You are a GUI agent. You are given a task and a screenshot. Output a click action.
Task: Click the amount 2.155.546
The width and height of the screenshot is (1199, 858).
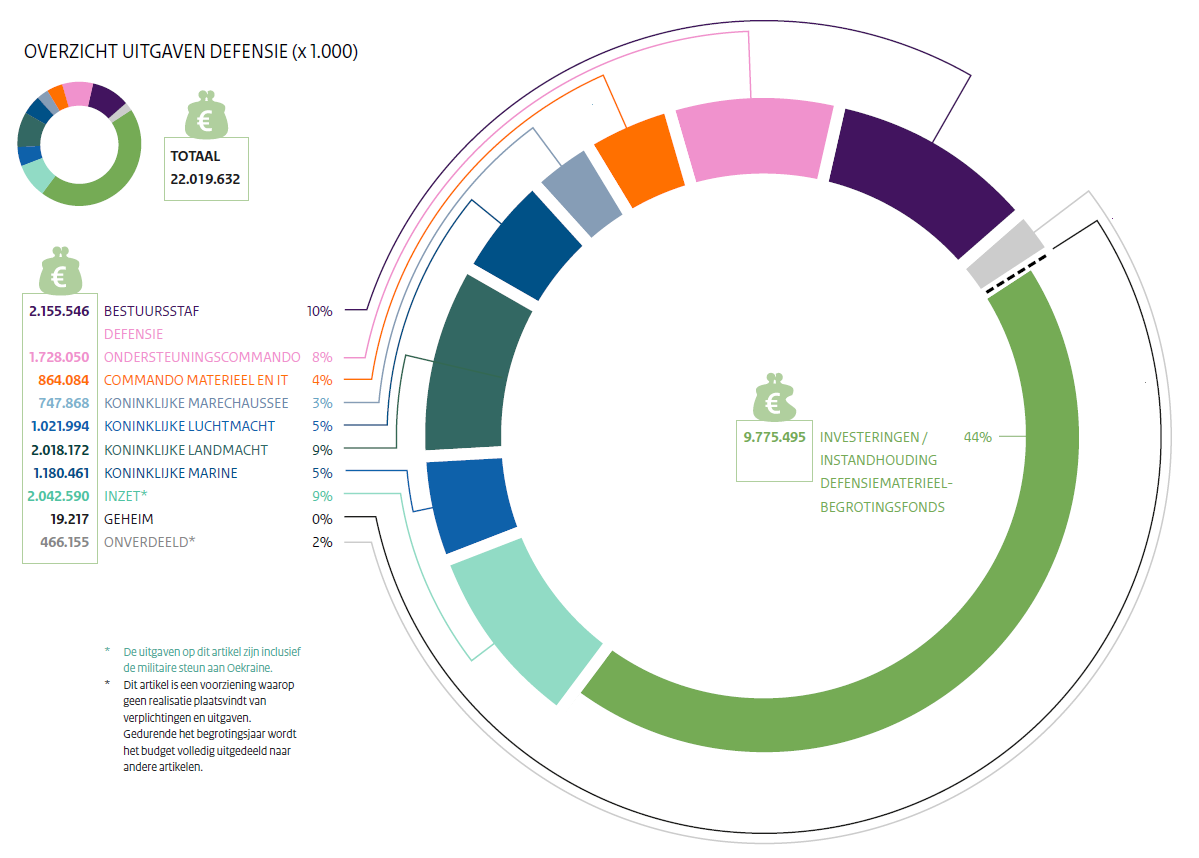(x=59, y=311)
